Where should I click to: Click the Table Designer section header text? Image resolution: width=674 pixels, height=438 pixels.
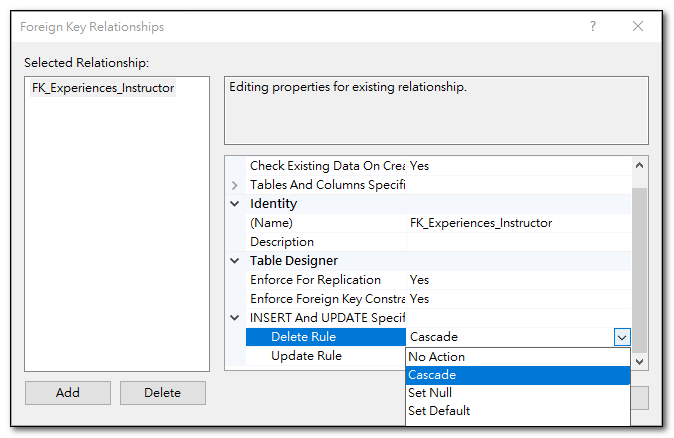coord(294,260)
